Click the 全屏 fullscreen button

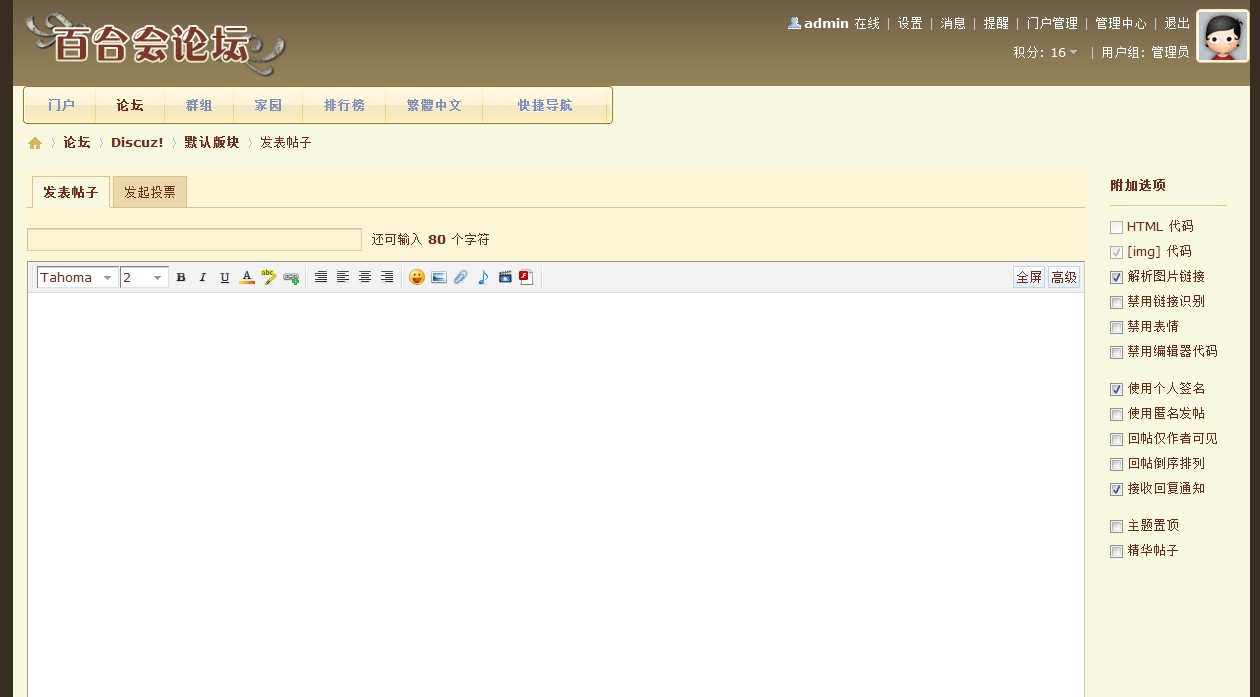1029,277
